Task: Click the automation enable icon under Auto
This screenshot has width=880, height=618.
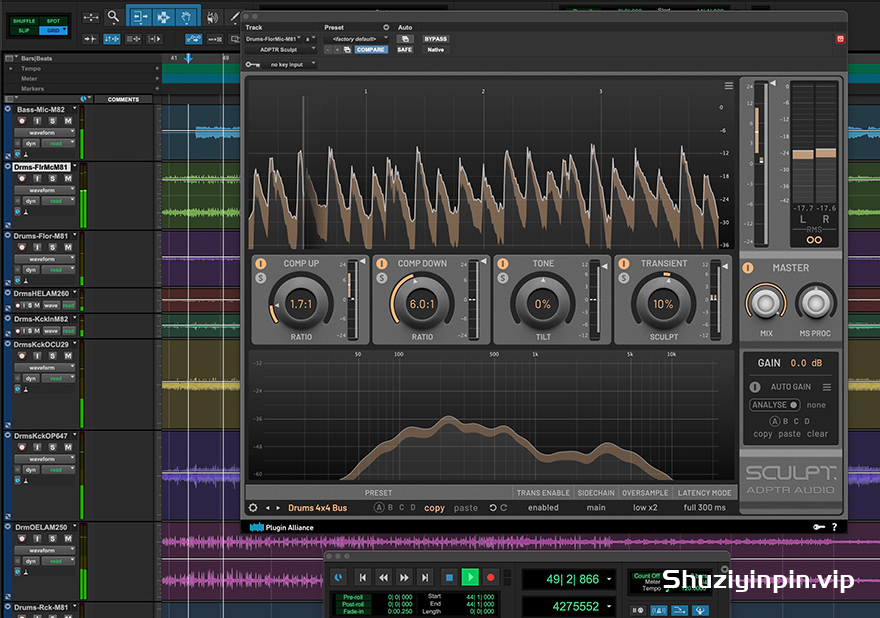Action: click(x=405, y=39)
